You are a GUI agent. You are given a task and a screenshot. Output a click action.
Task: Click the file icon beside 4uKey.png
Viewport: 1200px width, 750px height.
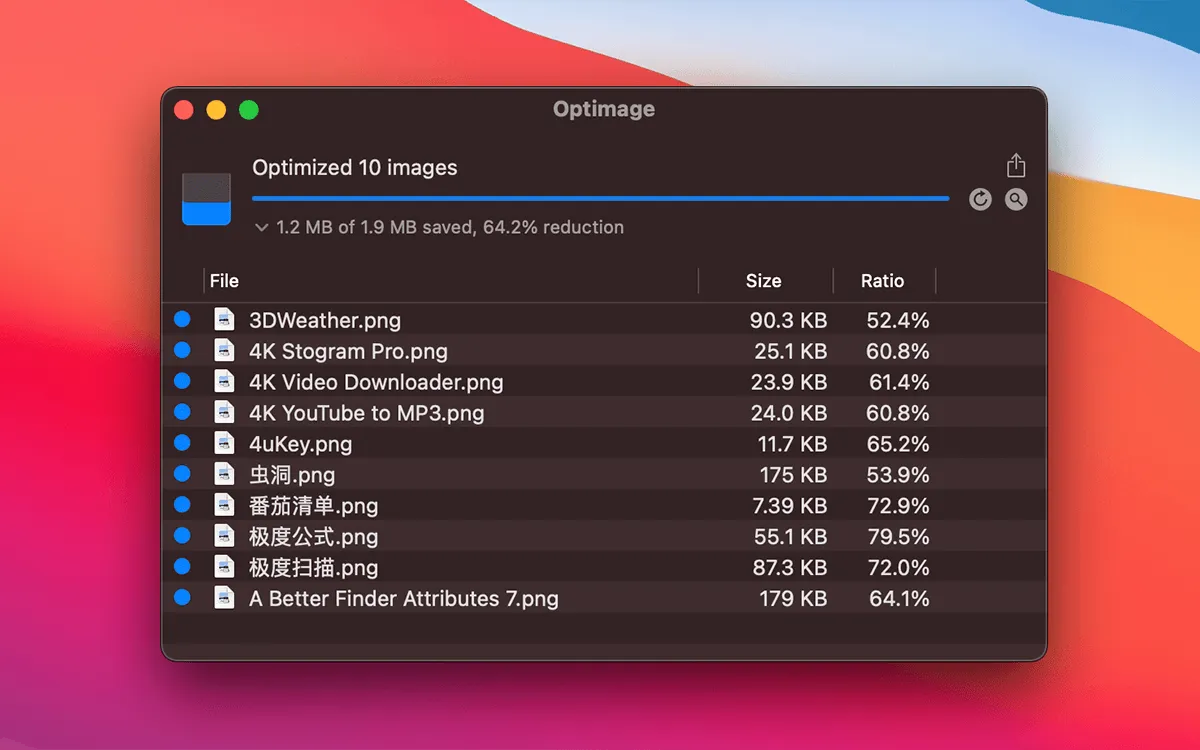(x=224, y=444)
